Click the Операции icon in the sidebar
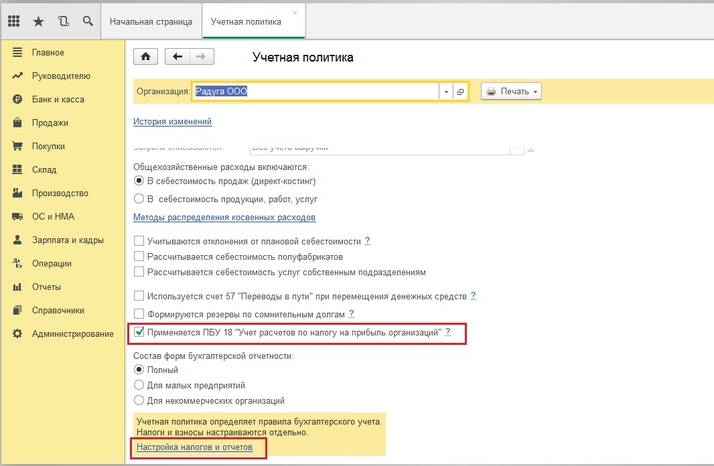Image resolution: width=714 pixels, height=466 pixels. [17, 263]
